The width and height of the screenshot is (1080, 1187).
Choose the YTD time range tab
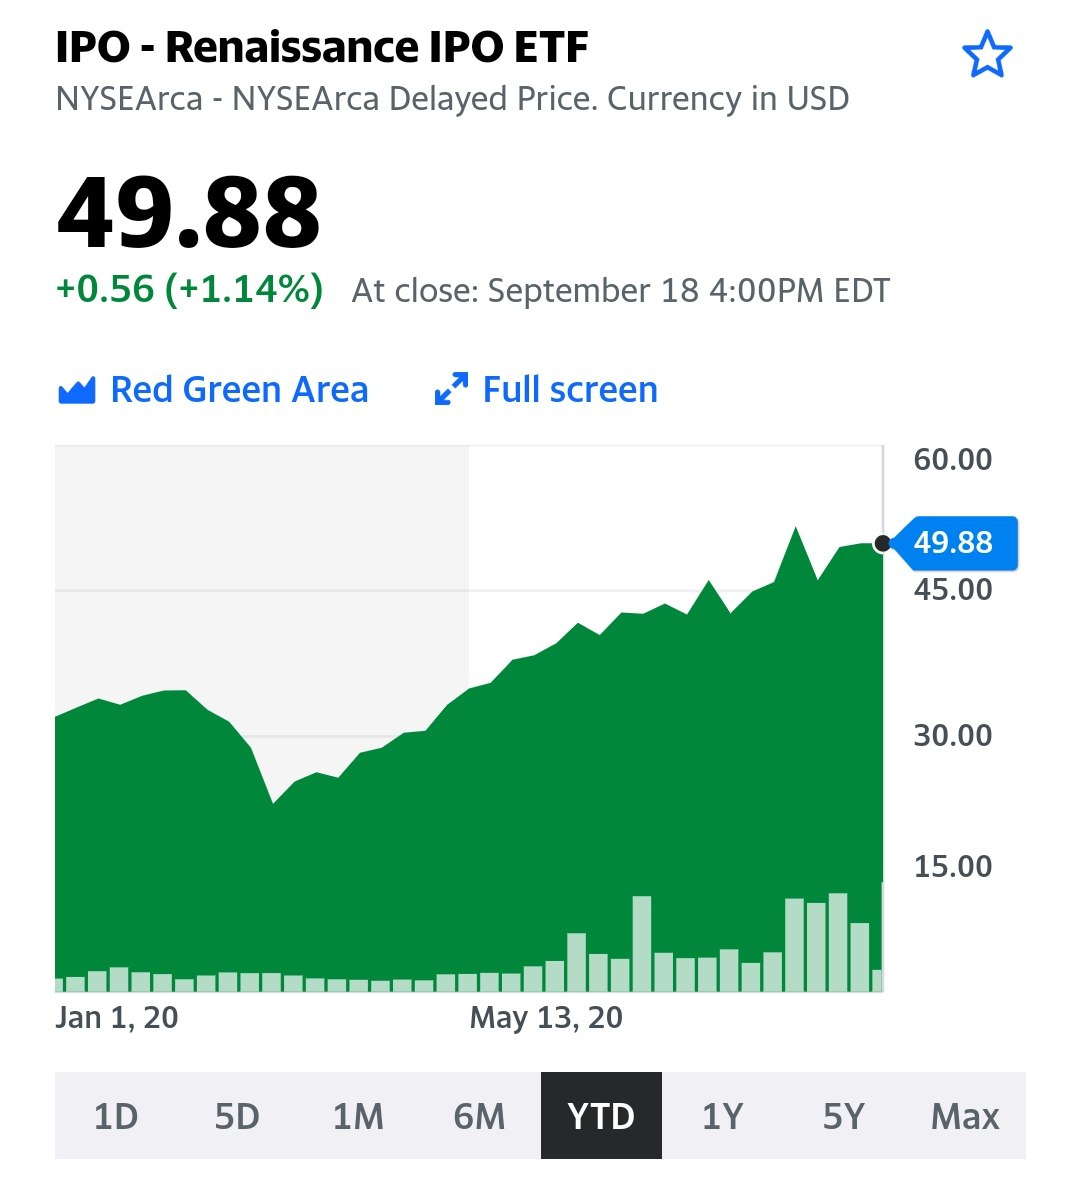coord(602,1116)
